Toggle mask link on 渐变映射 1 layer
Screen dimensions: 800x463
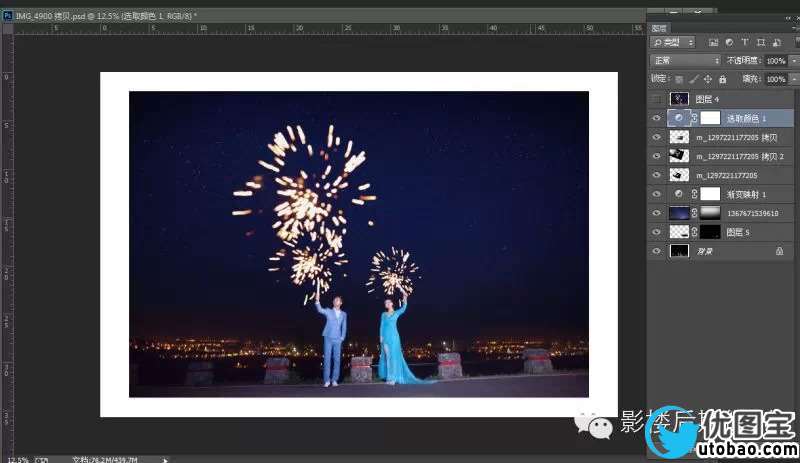694,194
